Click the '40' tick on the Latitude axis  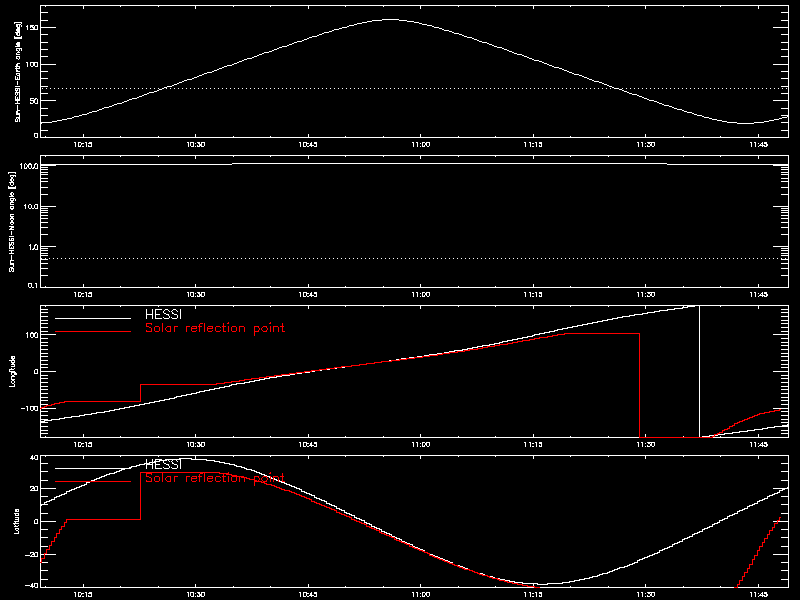pyautogui.click(x=34, y=458)
